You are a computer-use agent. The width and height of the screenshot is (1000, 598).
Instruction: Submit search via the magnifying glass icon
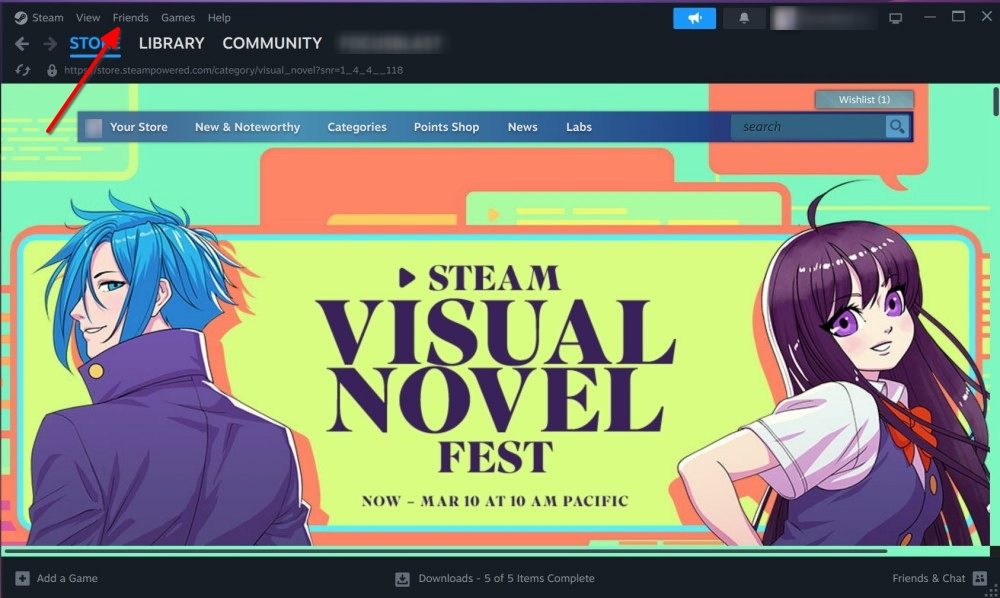tap(896, 126)
